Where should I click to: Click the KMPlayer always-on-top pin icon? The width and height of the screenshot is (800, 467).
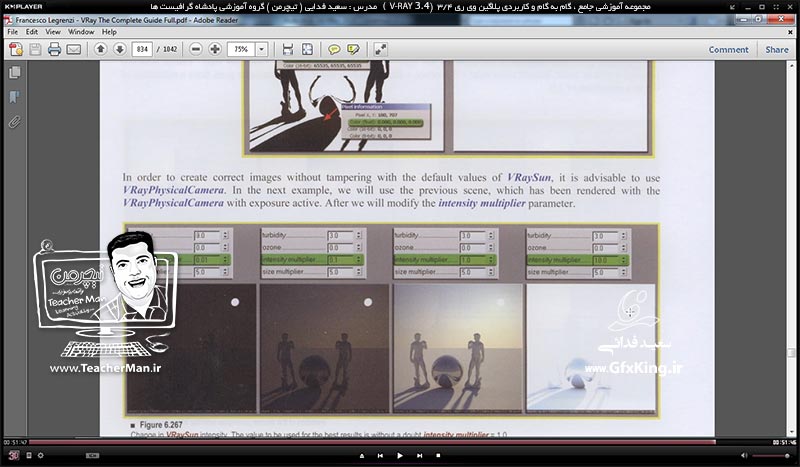click(732, 7)
